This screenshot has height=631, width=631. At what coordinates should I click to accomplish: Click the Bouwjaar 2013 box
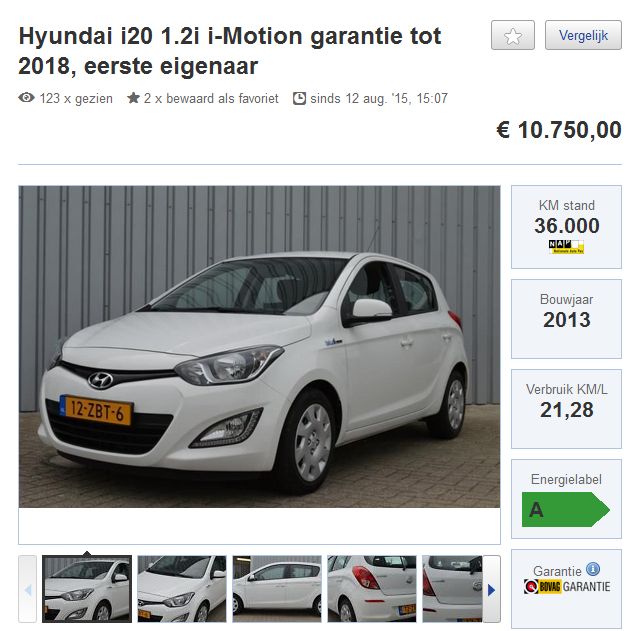566,319
